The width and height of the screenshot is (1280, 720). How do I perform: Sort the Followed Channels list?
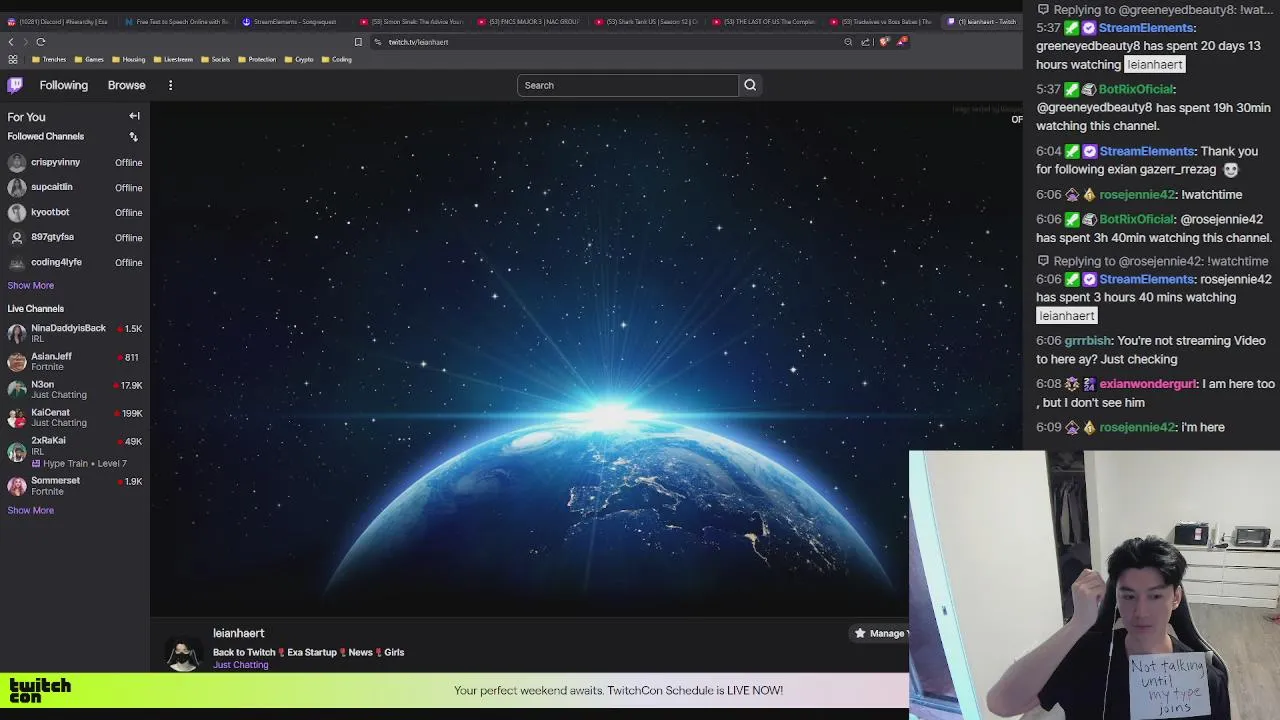133,136
